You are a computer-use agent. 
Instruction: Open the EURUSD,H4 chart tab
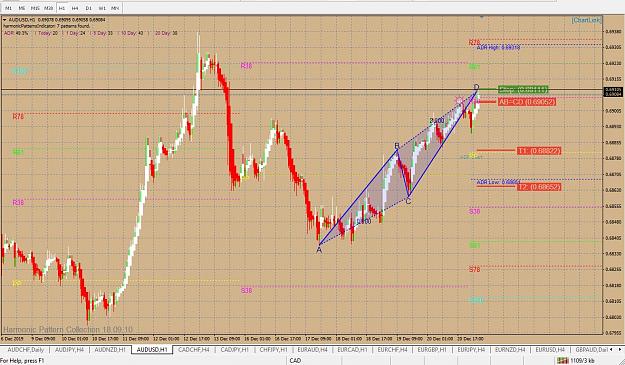click(x=551, y=349)
